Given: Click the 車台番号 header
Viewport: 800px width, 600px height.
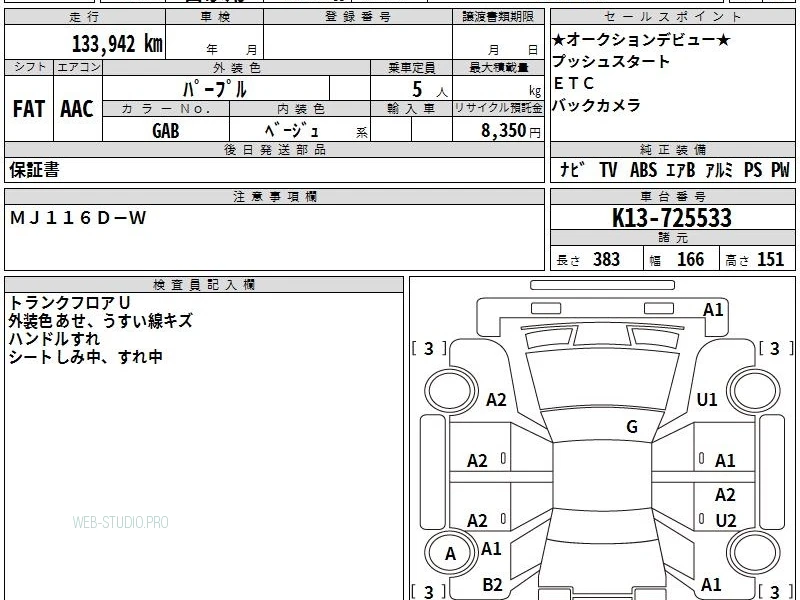Looking at the screenshot, I should (x=672, y=197).
